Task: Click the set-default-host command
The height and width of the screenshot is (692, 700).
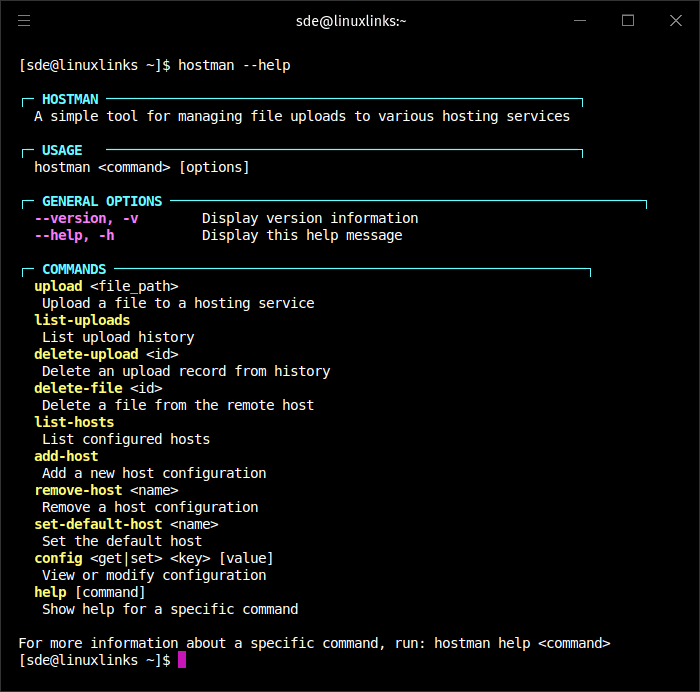Action: pyautogui.click(x=98, y=524)
